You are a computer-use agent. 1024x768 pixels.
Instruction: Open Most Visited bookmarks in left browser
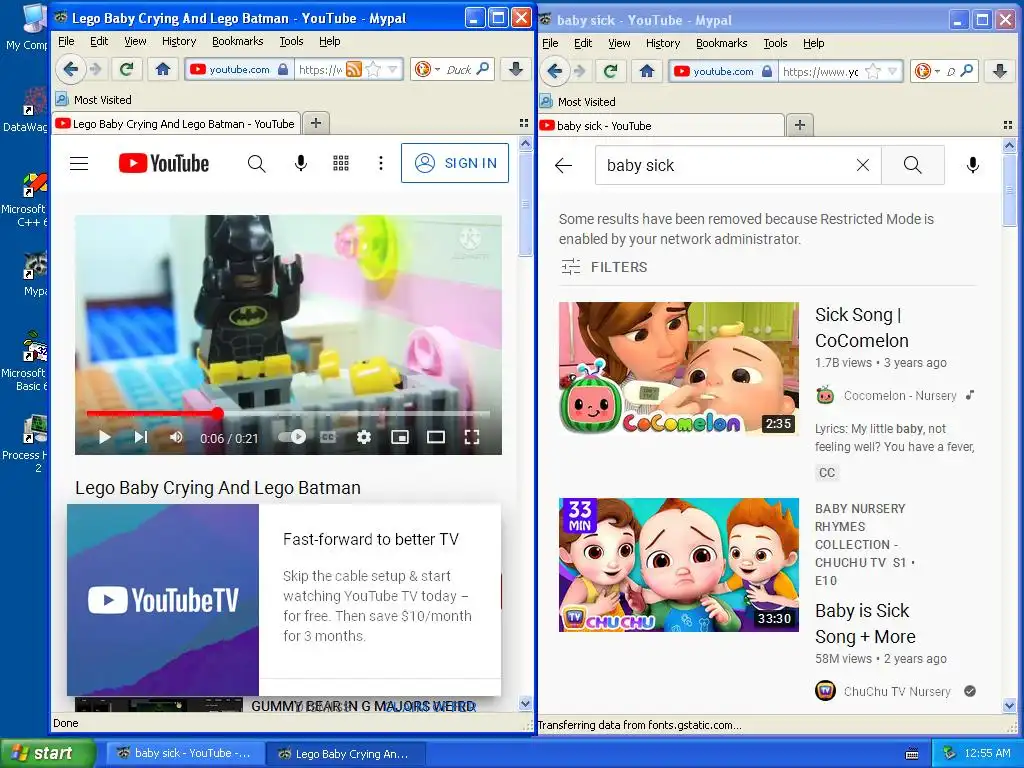93,99
